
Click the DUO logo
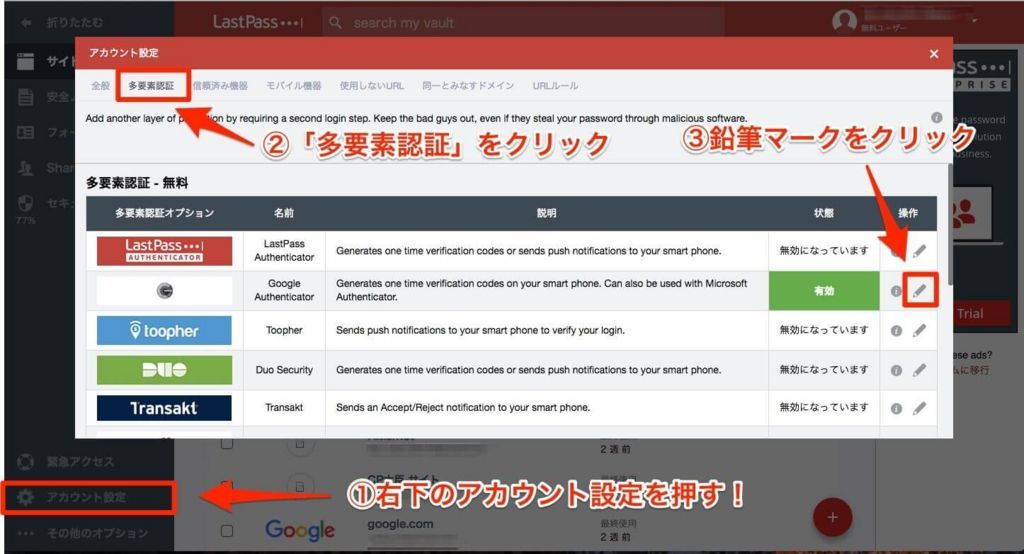pos(165,370)
